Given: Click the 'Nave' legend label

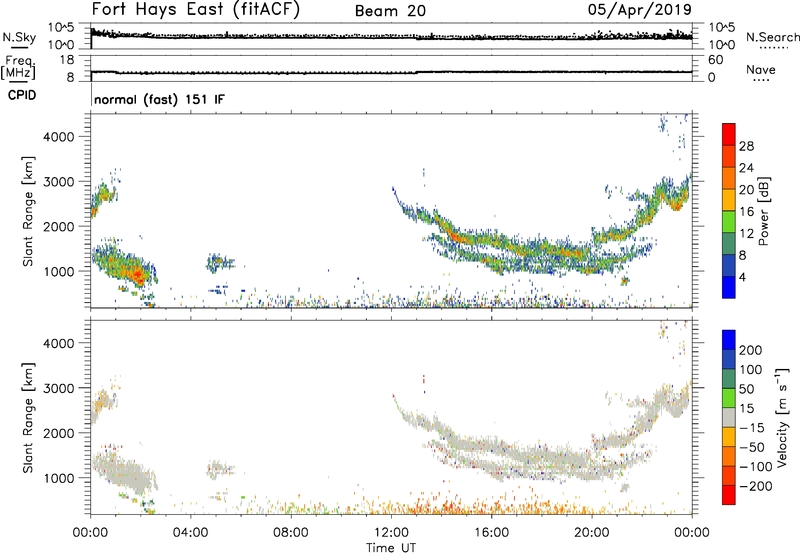Looking at the screenshot, I should click(760, 69).
